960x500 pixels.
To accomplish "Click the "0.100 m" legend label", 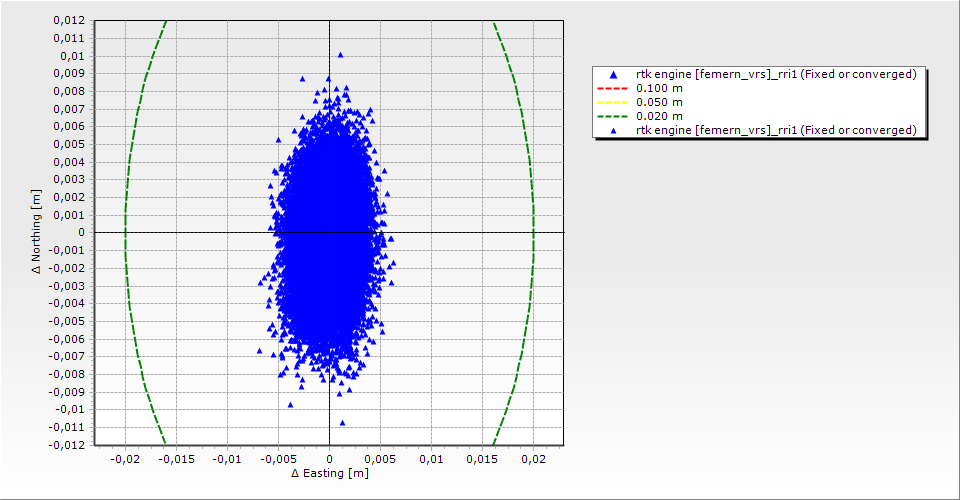I will coord(659,89).
